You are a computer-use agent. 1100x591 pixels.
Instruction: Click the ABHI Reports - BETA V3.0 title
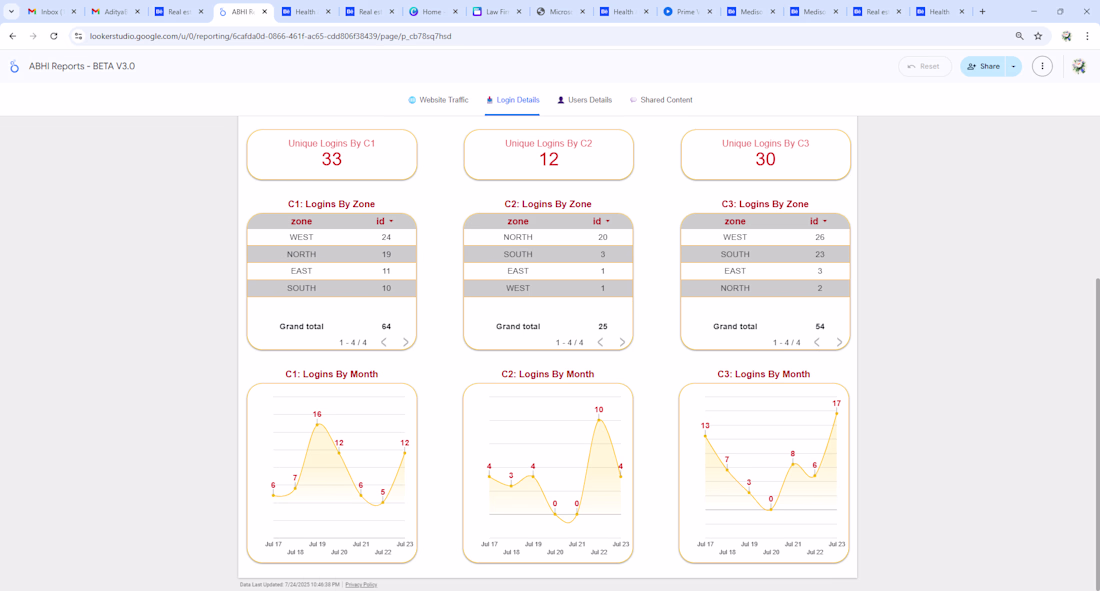pyautogui.click(x=82, y=67)
